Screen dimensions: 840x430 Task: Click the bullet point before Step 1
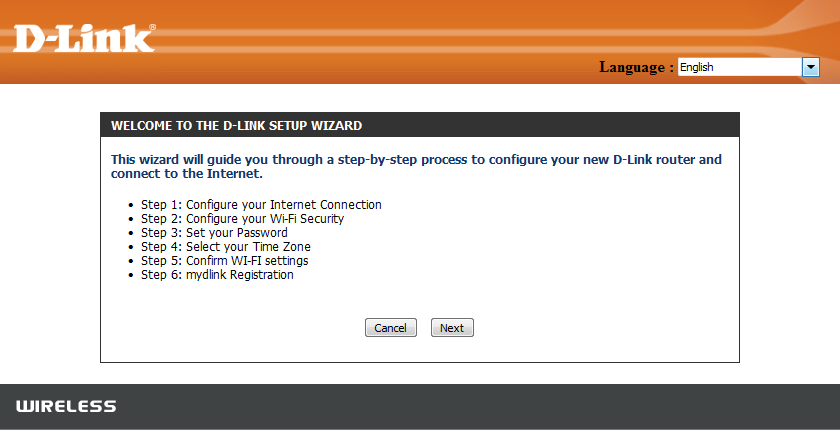[x=132, y=205]
